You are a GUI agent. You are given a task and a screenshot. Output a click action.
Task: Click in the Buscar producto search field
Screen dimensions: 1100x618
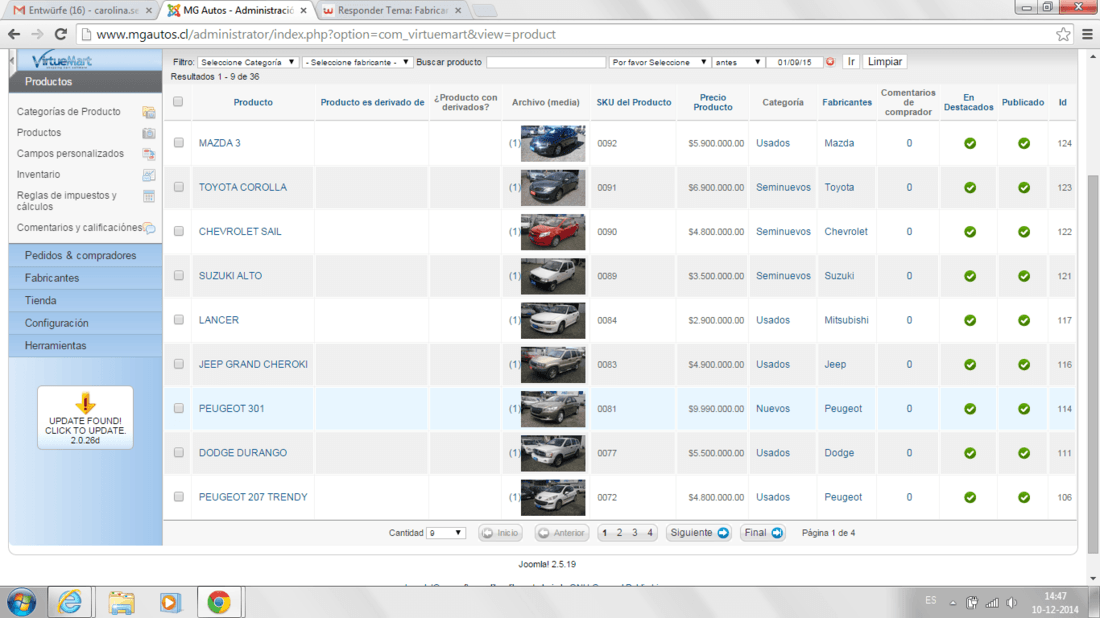point(546,62)
